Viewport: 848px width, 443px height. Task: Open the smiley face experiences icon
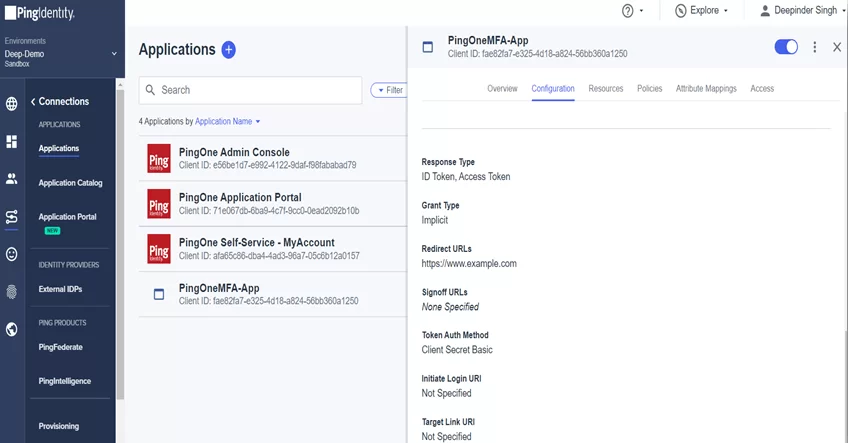coord(11,254)
